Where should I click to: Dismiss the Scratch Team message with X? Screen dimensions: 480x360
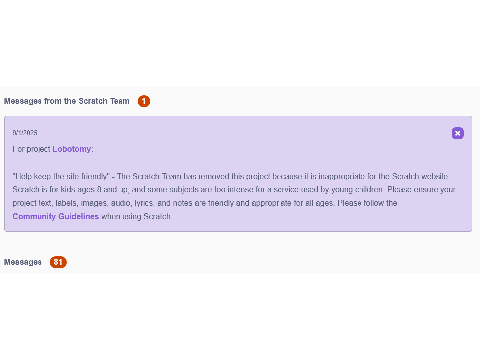[x=458, y=133]
